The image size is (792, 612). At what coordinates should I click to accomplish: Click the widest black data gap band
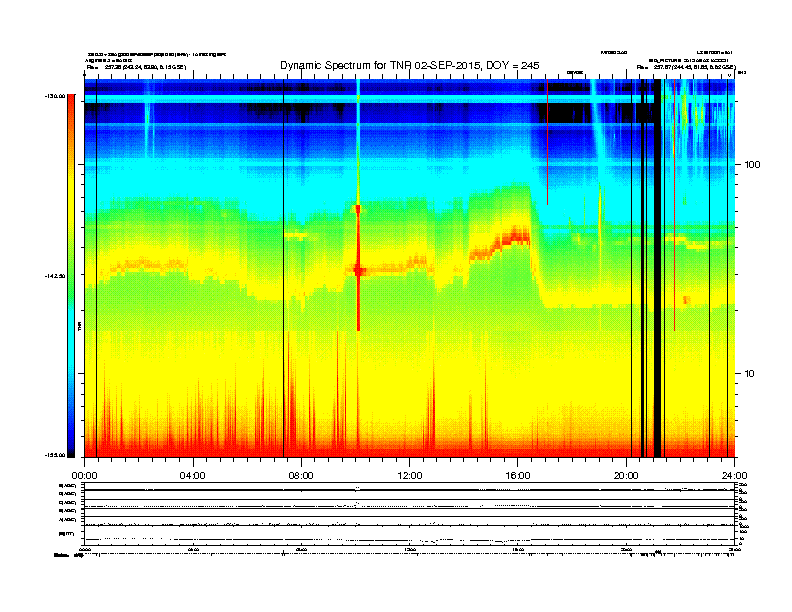coord(657,268)
